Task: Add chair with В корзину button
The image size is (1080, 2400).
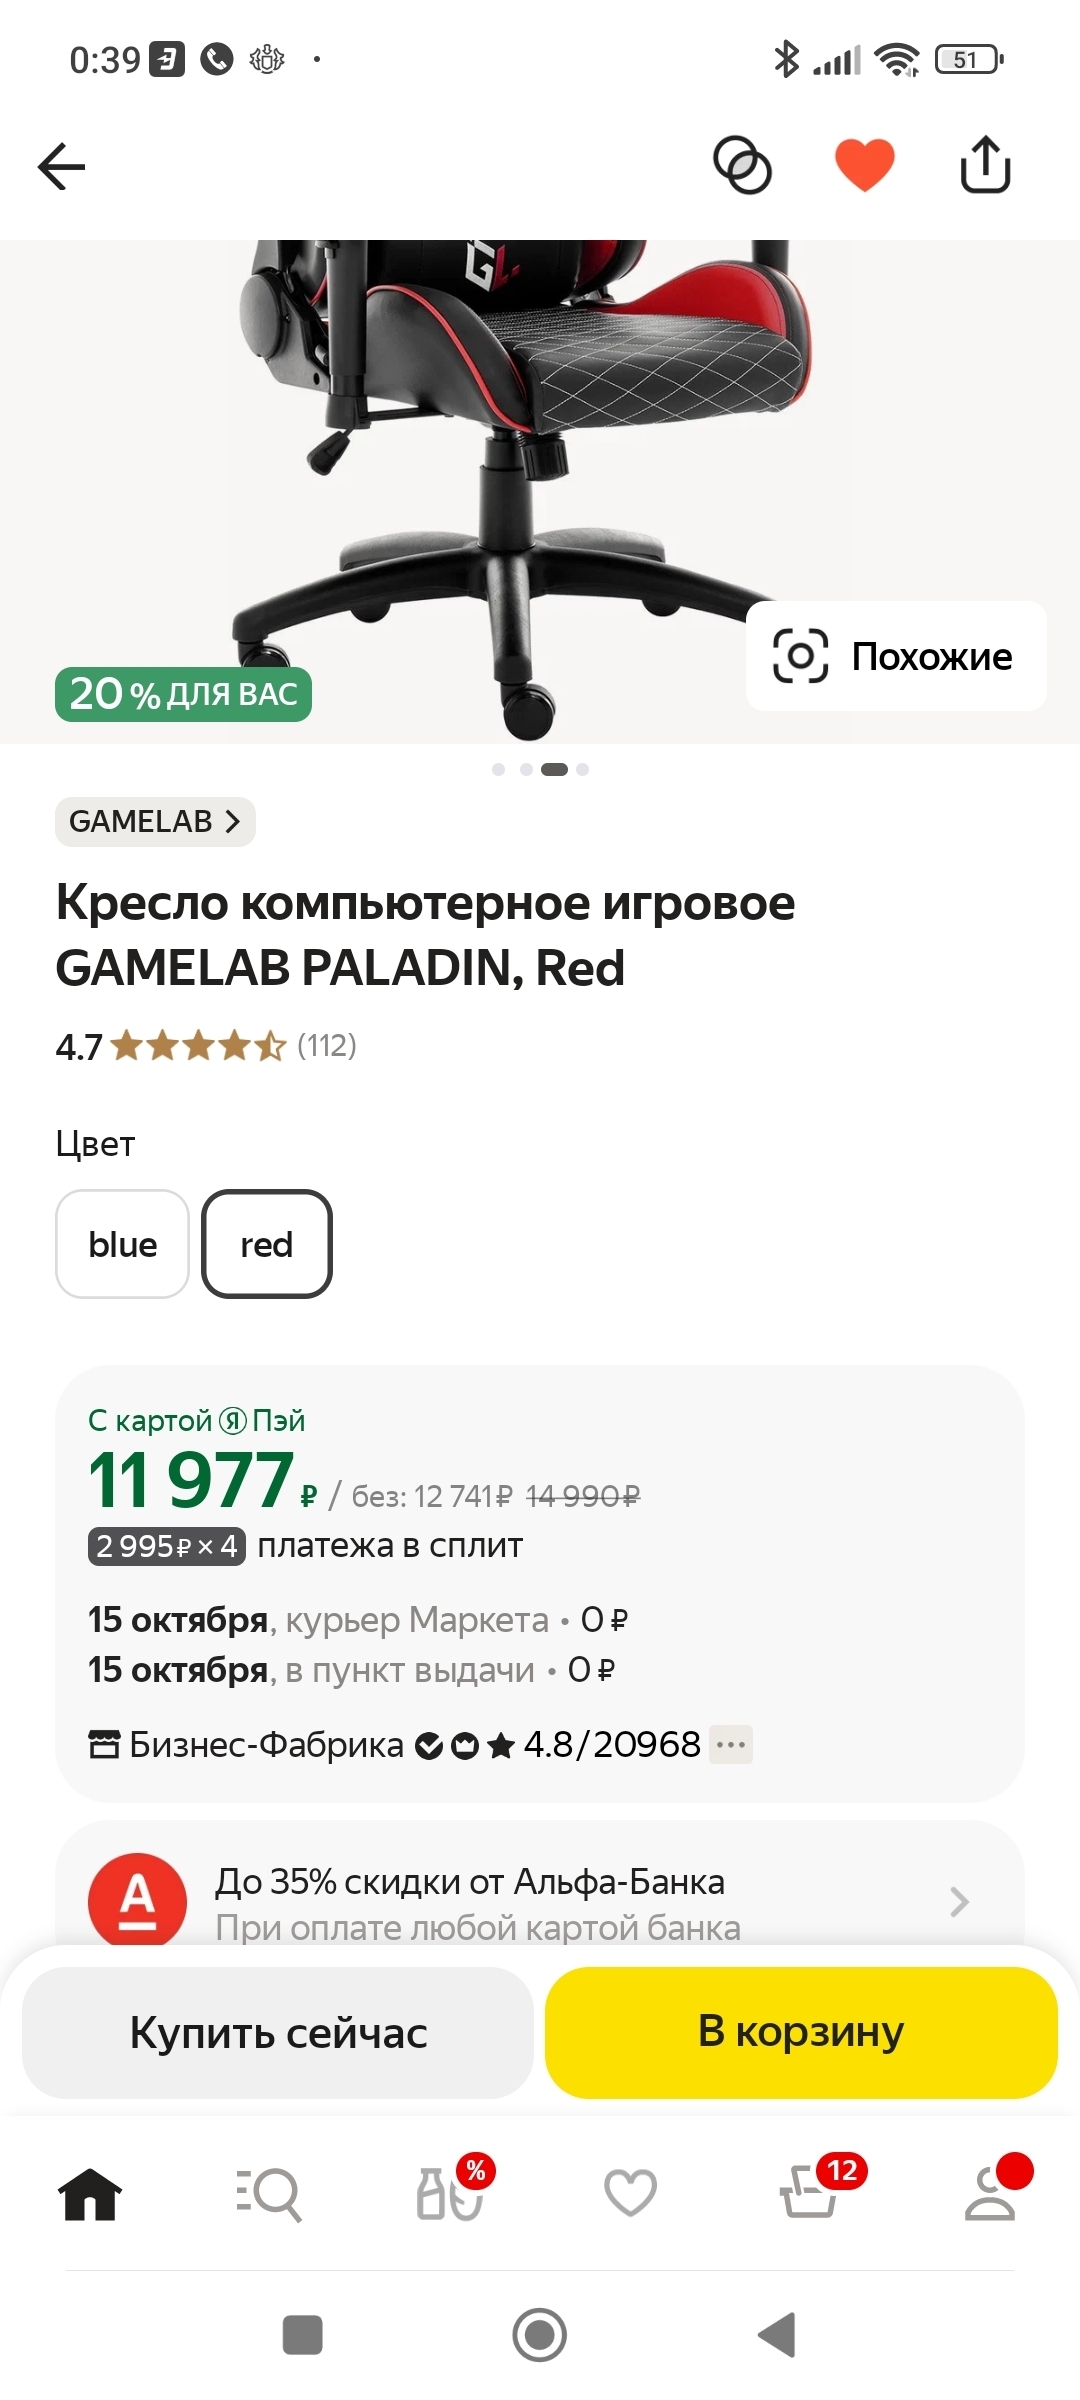Action: 801,2033
